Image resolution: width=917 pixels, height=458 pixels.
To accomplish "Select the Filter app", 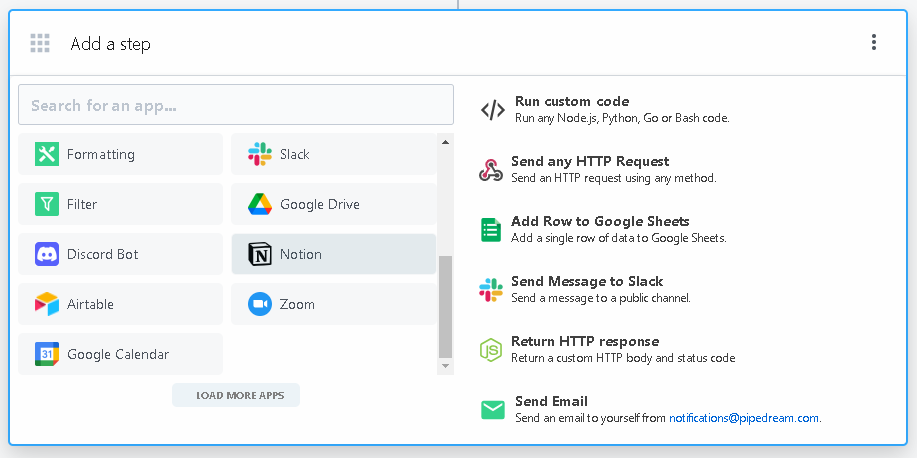I will coord(120,204).
